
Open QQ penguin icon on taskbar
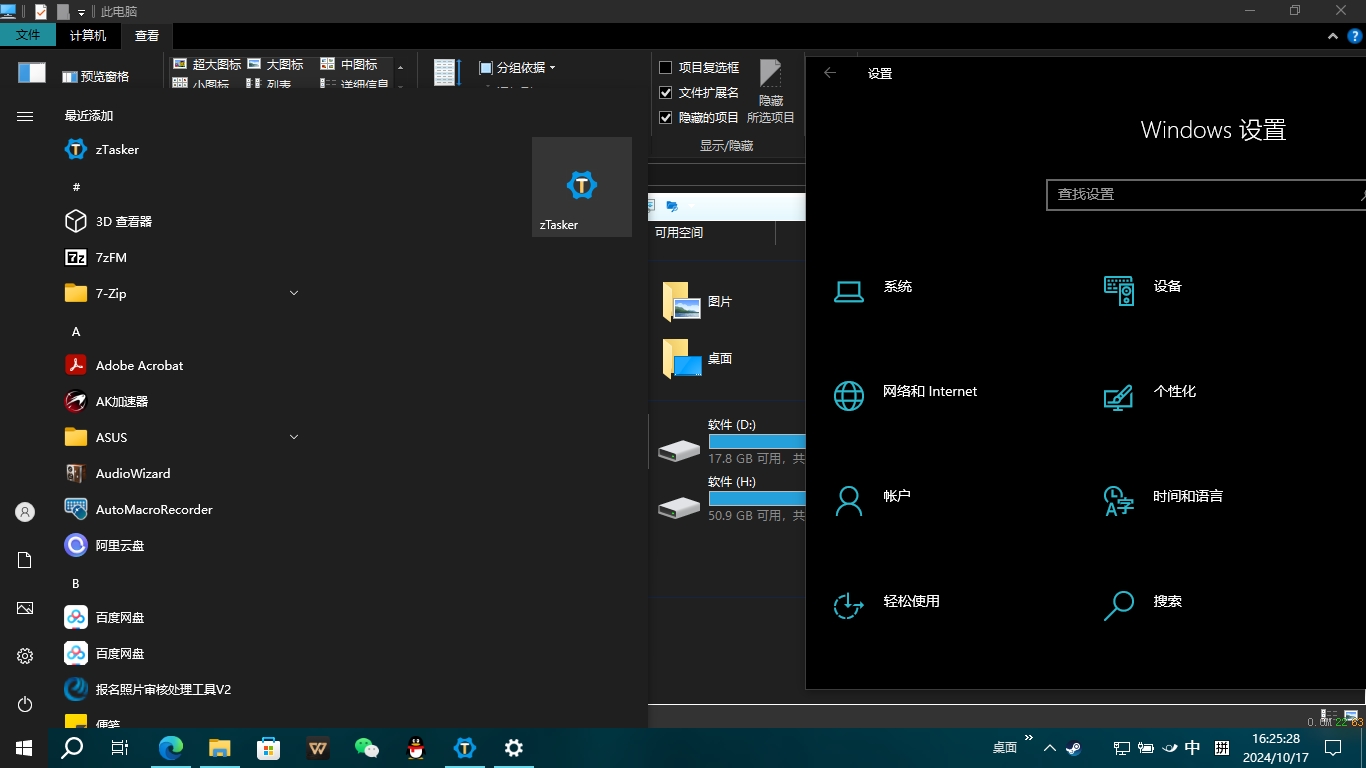(x=416, y=747)
